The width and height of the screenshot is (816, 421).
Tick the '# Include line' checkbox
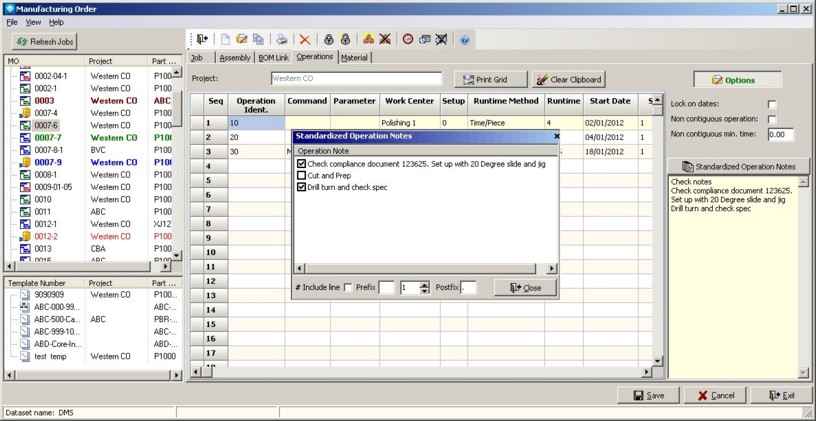[x=347, y=288]
